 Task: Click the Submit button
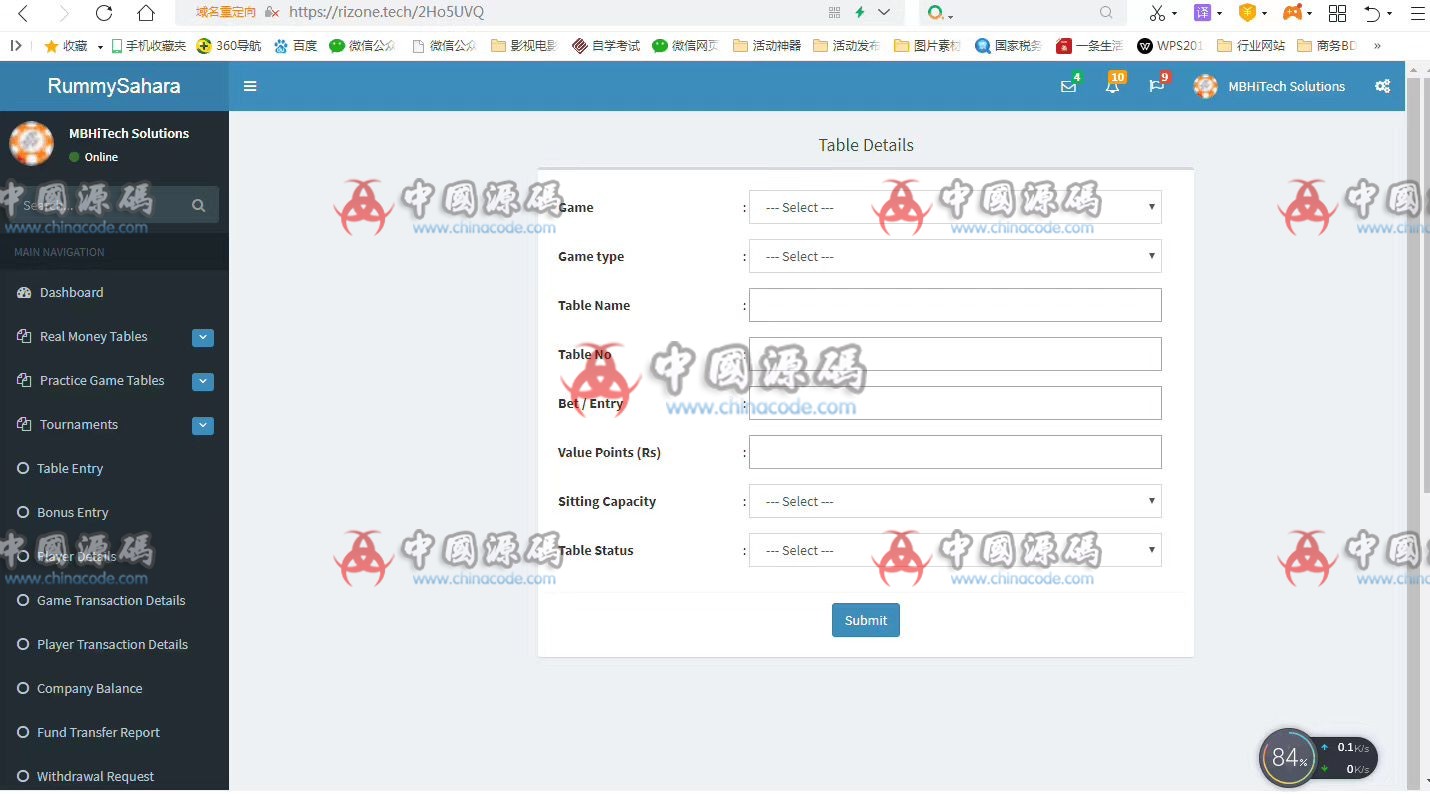pos(866,620)
